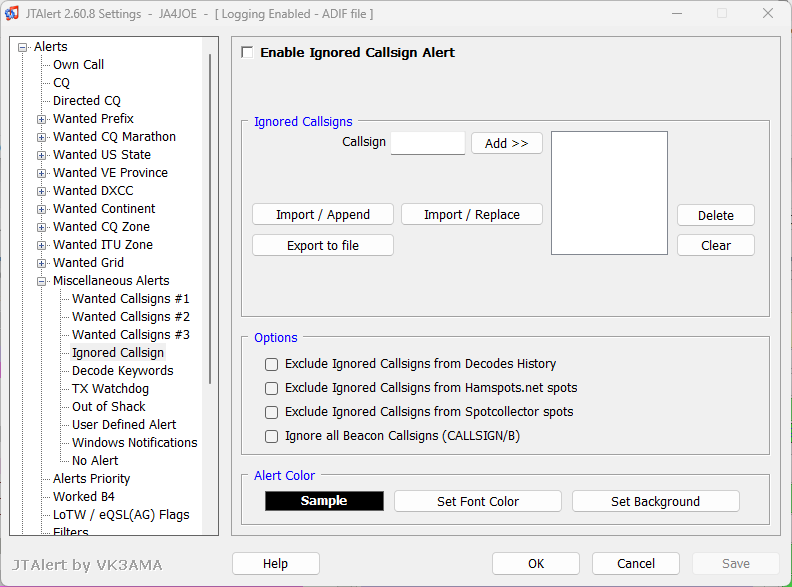This screenshot has height=587, width=792.
Task: Click the settings tree vertical scrollbar
Action: 210,218
